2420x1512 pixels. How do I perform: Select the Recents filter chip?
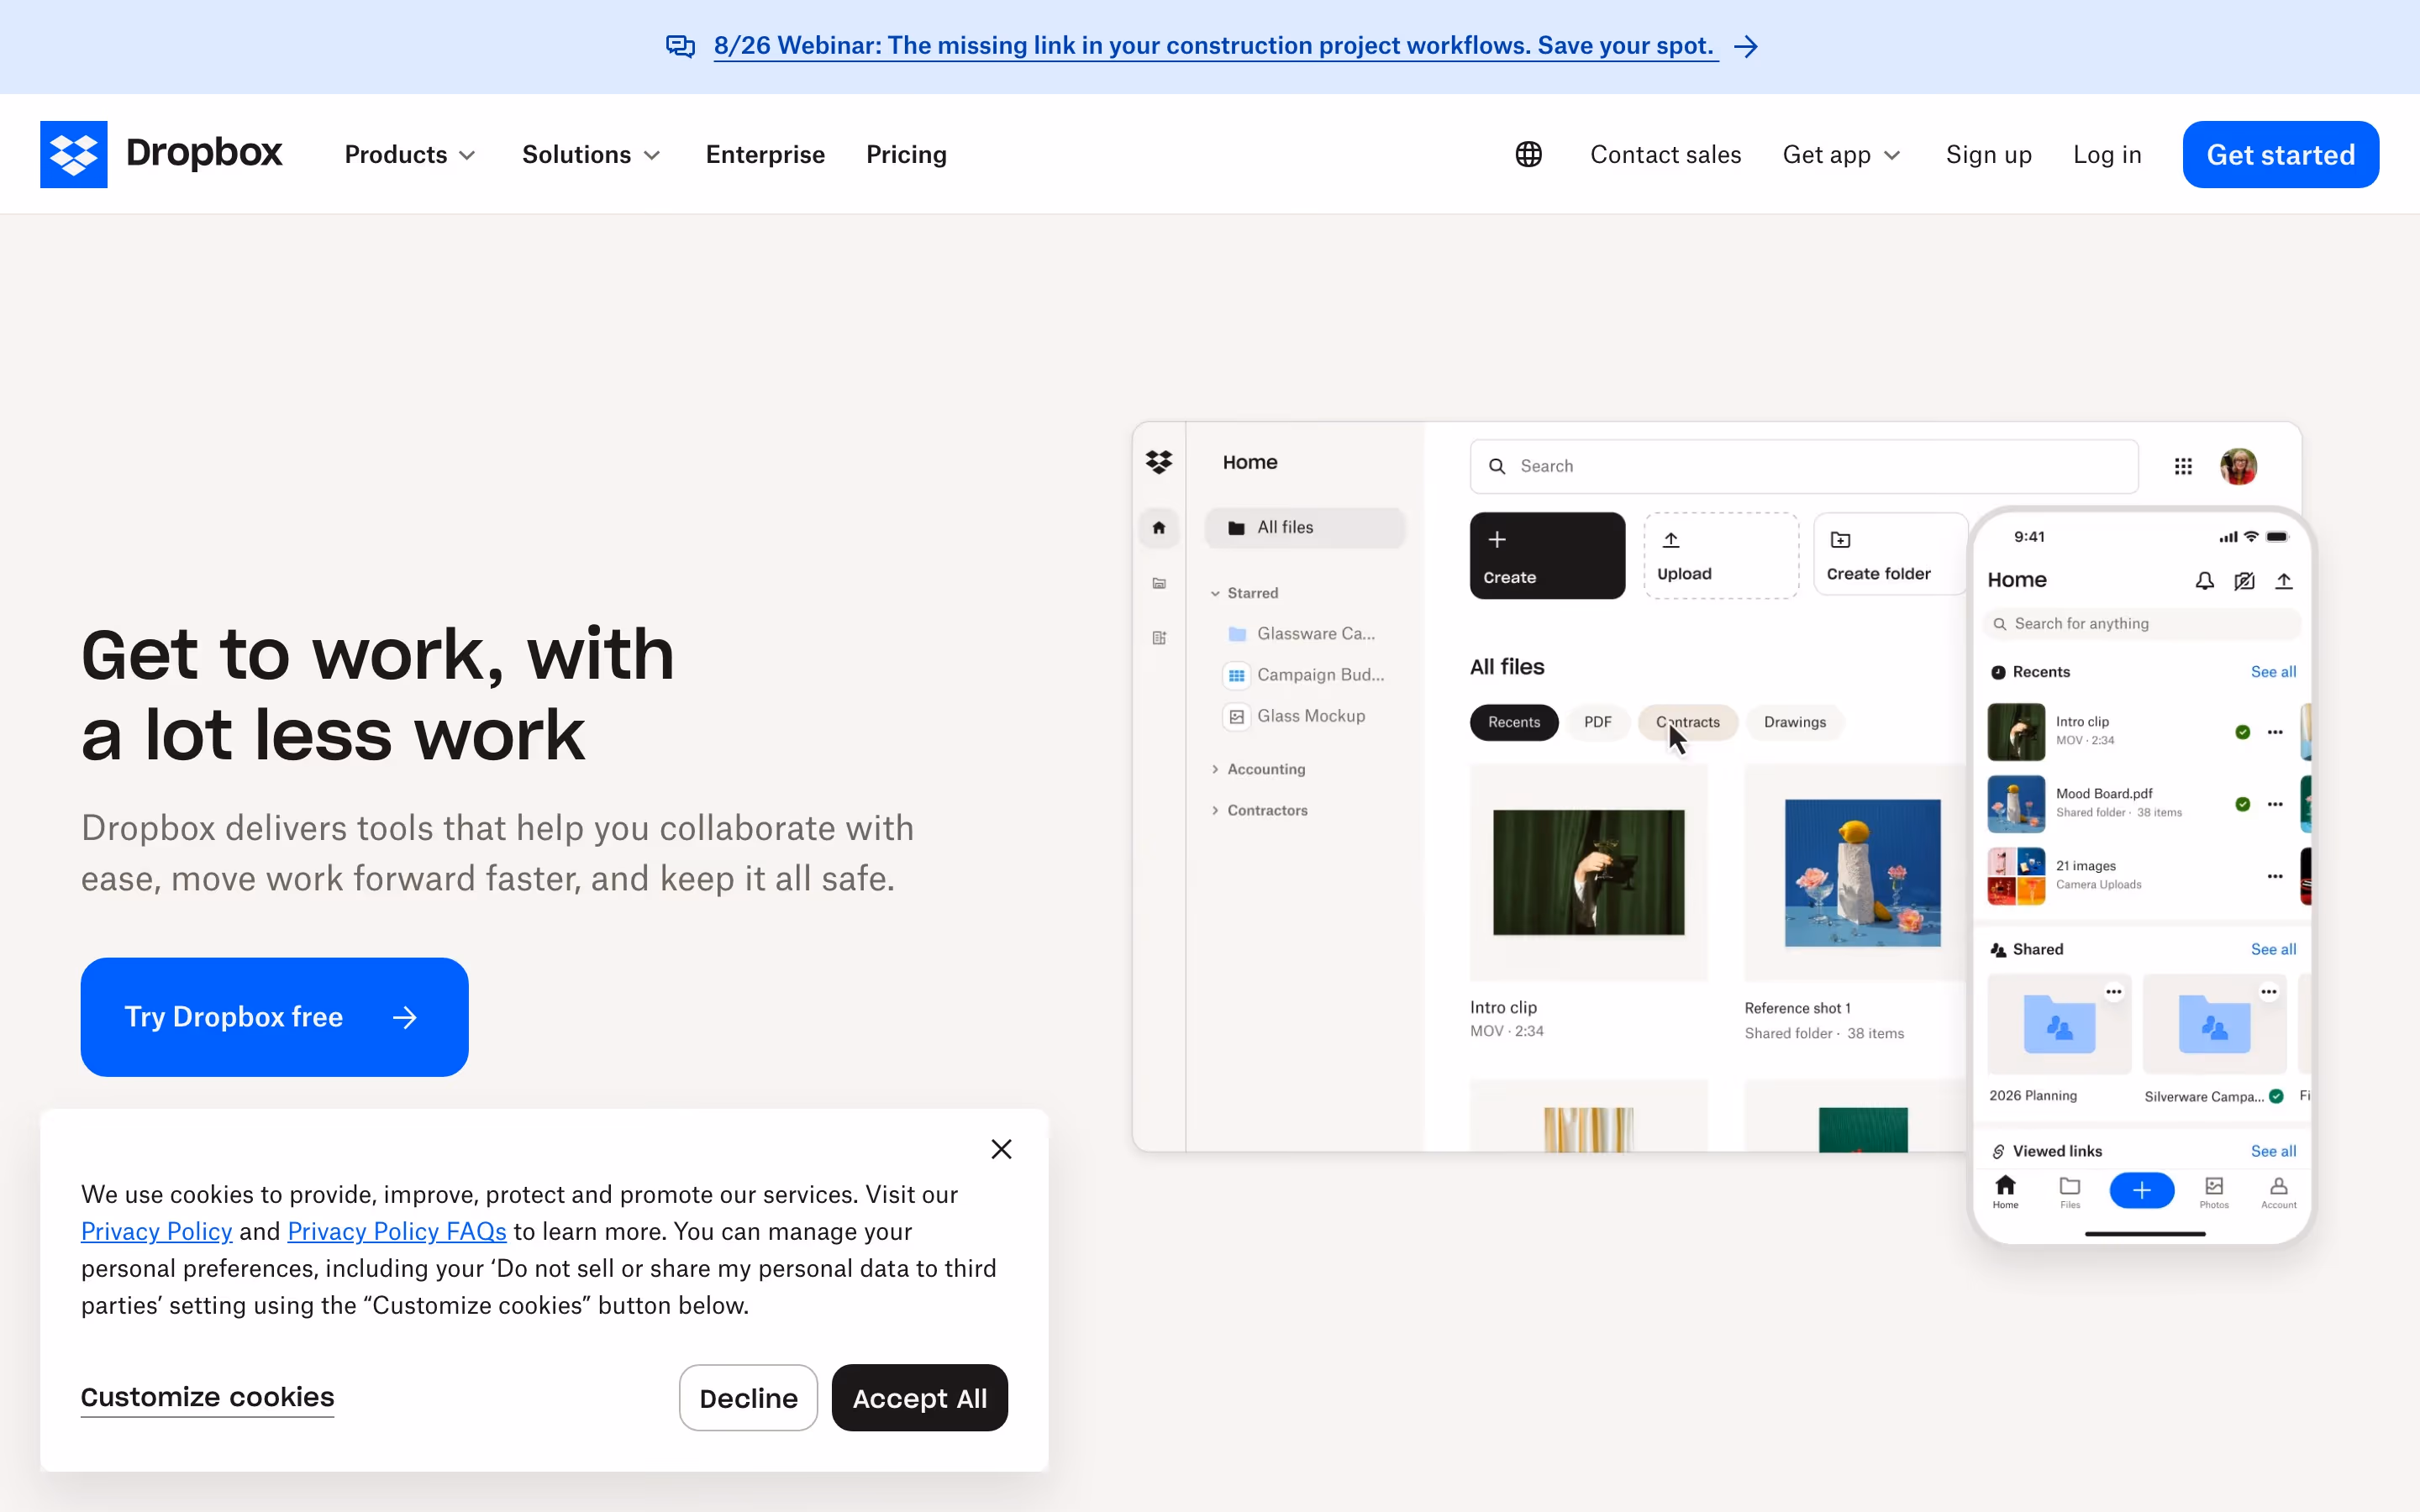click(1513, 722)
